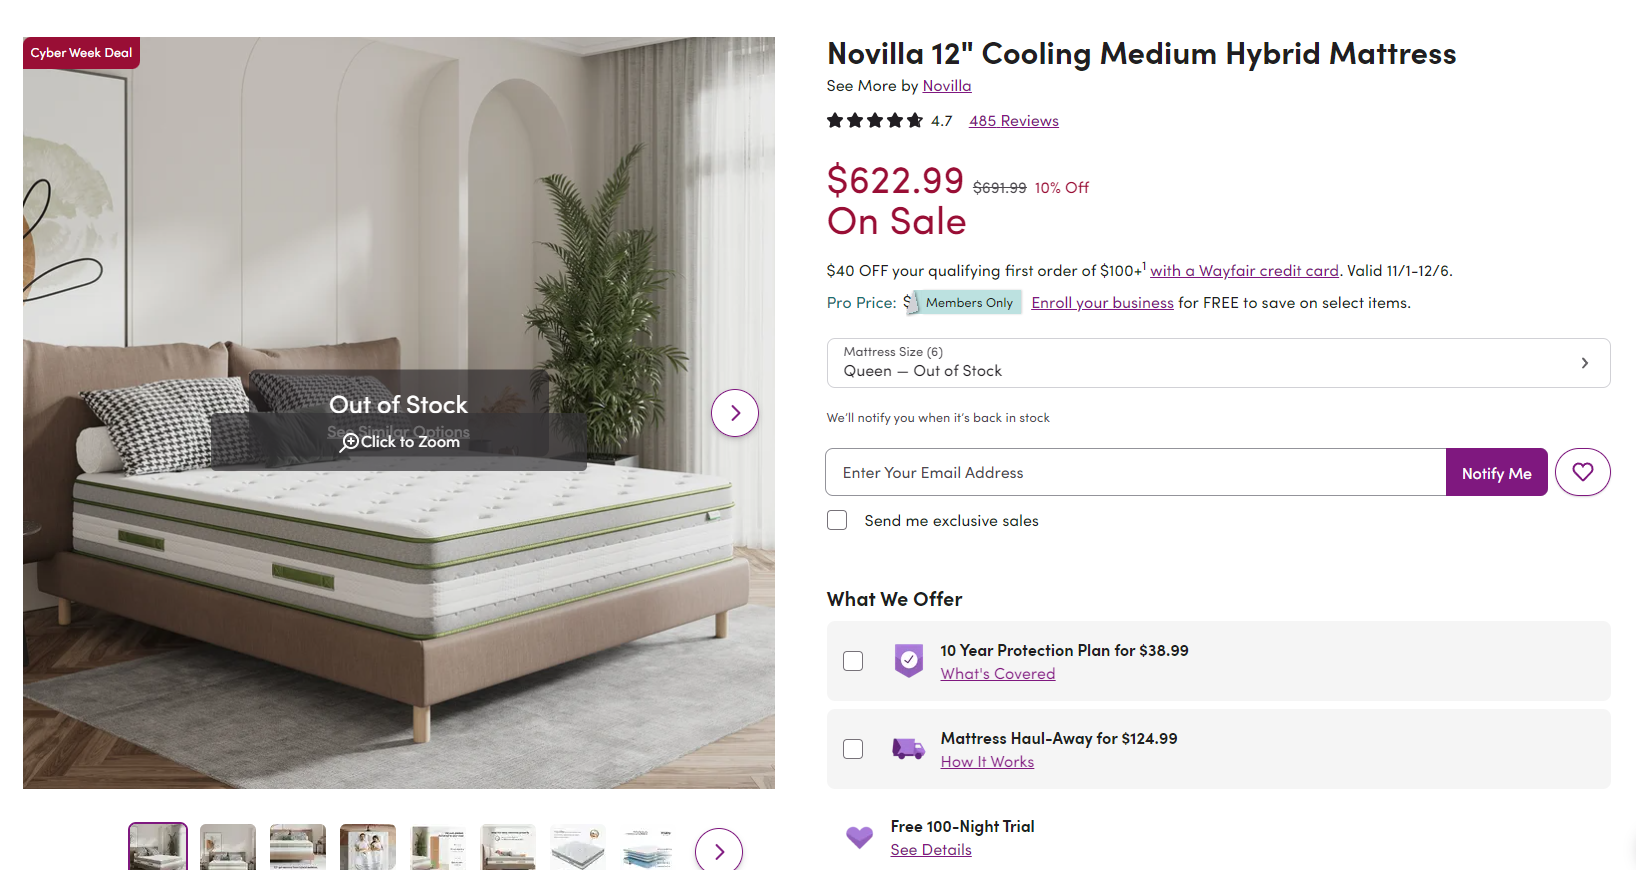Viewport: 1636px width, 870px height.
Task: Open 'What's Covered' link
Action: pos(997,674)
